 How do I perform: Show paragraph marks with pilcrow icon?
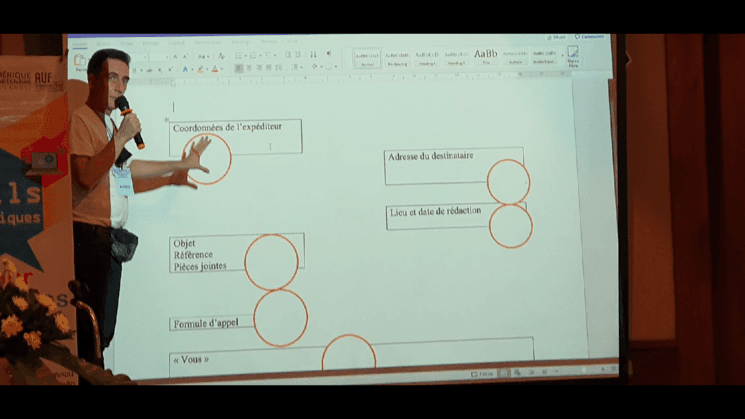tap(327, 55)
